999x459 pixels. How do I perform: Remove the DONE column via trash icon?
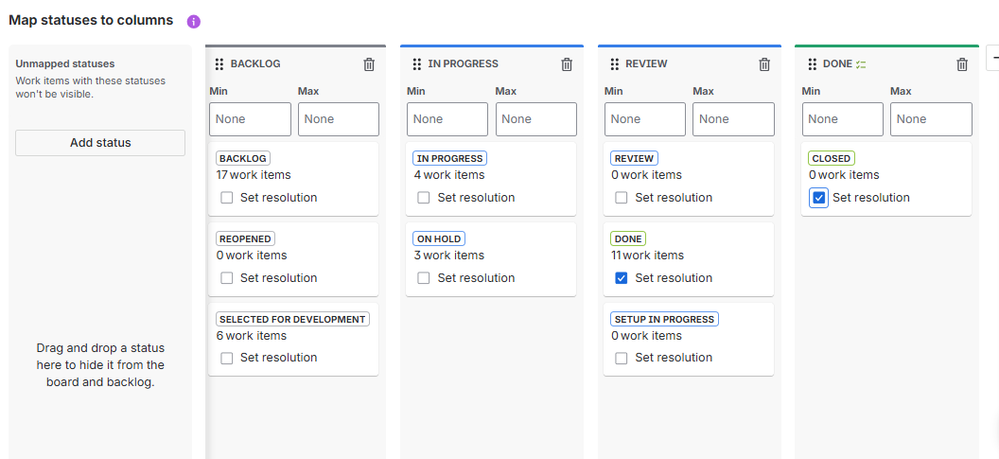[x=962, y=64]
